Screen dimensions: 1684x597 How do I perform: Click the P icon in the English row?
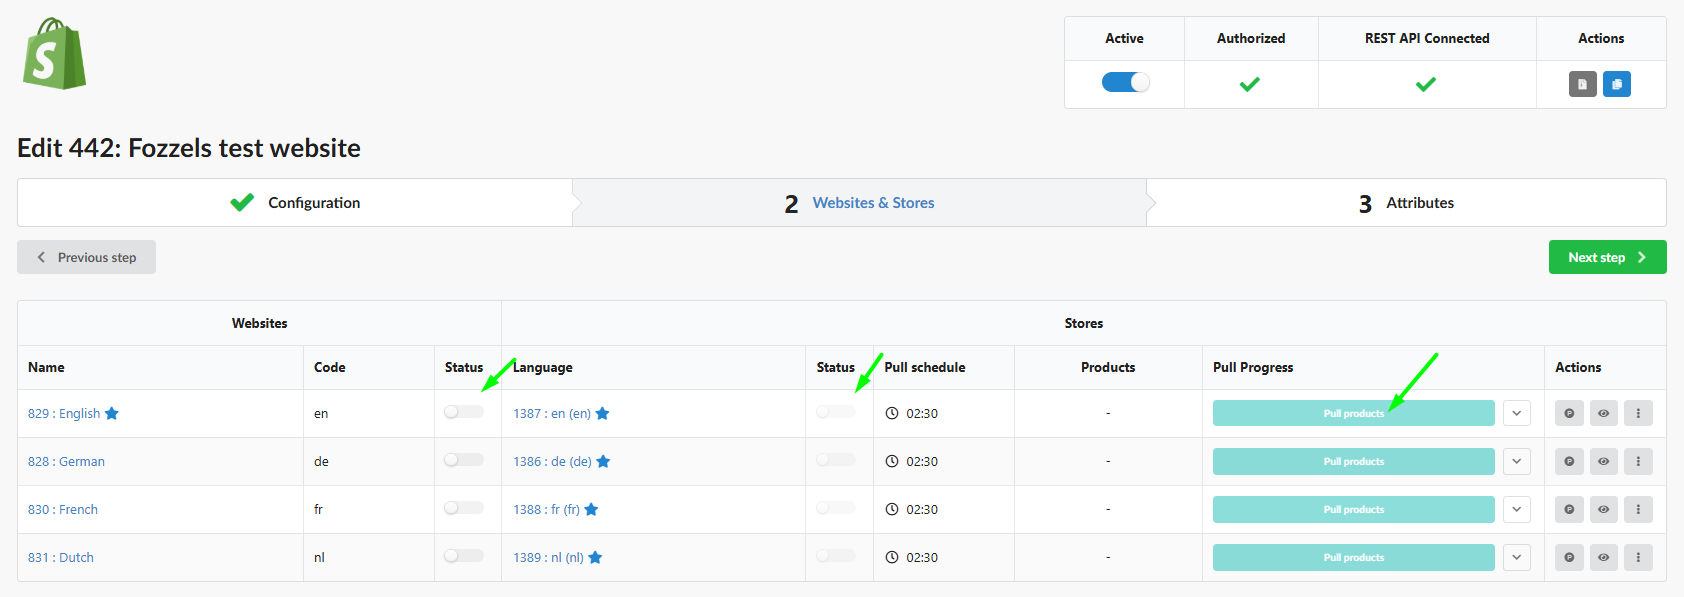[1569, 413]
